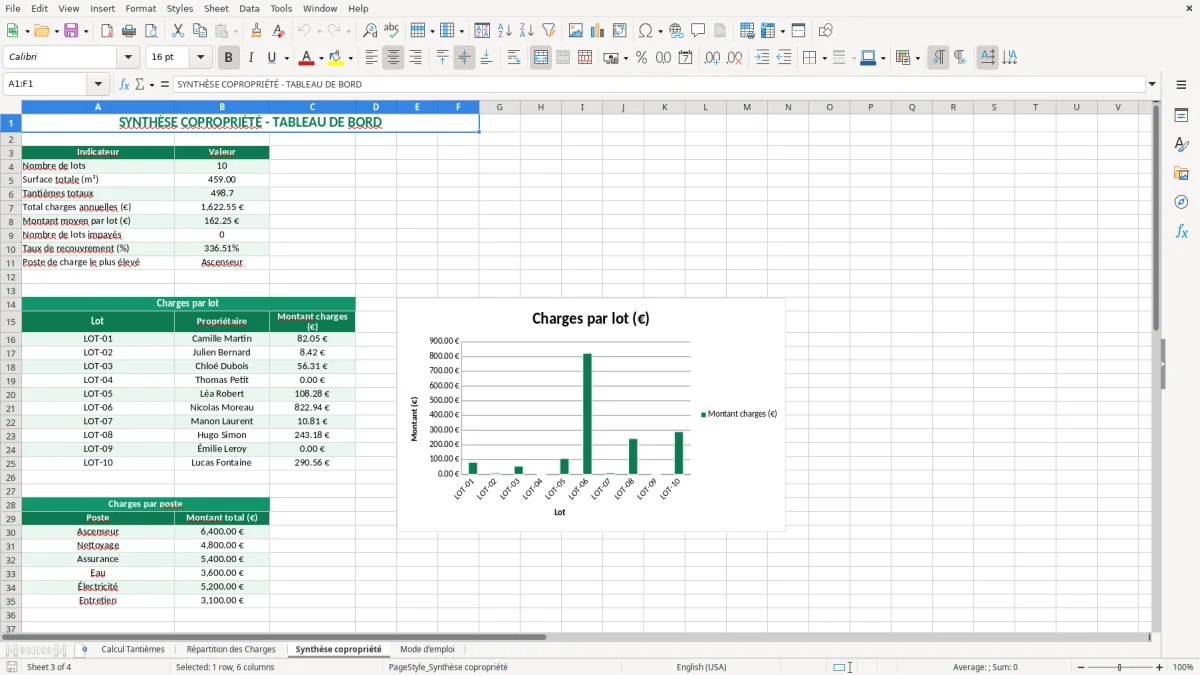The height and width of the screenshot is (675, 1200).
Task: Toggle Merge and Center Cells
Action: click(x=541, y=58)
